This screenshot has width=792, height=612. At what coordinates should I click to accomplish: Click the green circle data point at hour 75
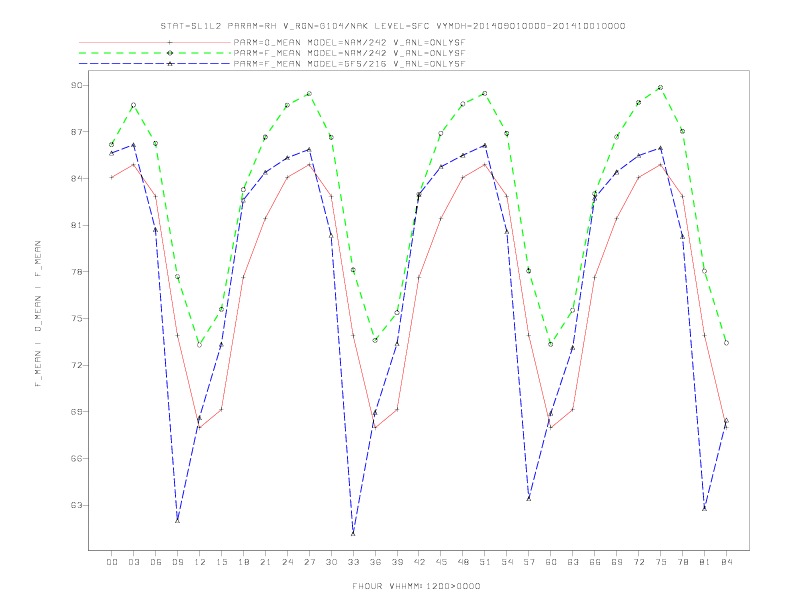pos(660,87)
